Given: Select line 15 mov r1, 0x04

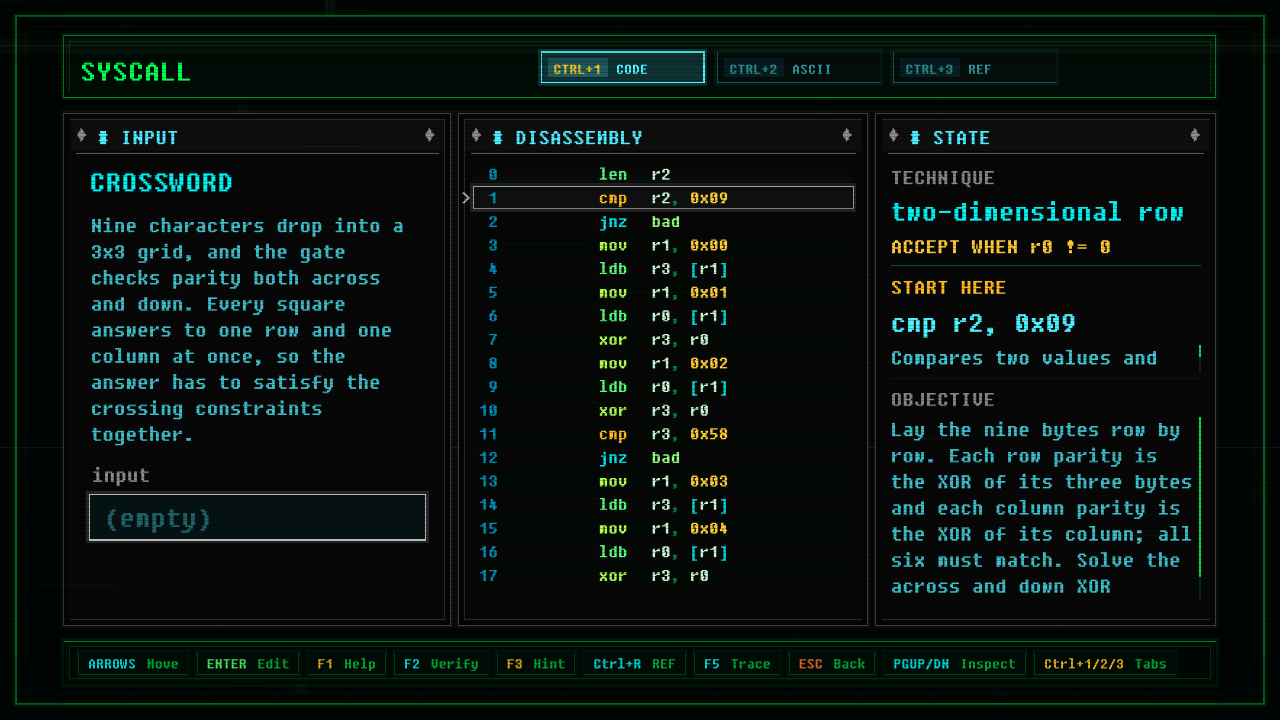Looking at the screenshot, I should pyautogui.click(x=663, y=528).
